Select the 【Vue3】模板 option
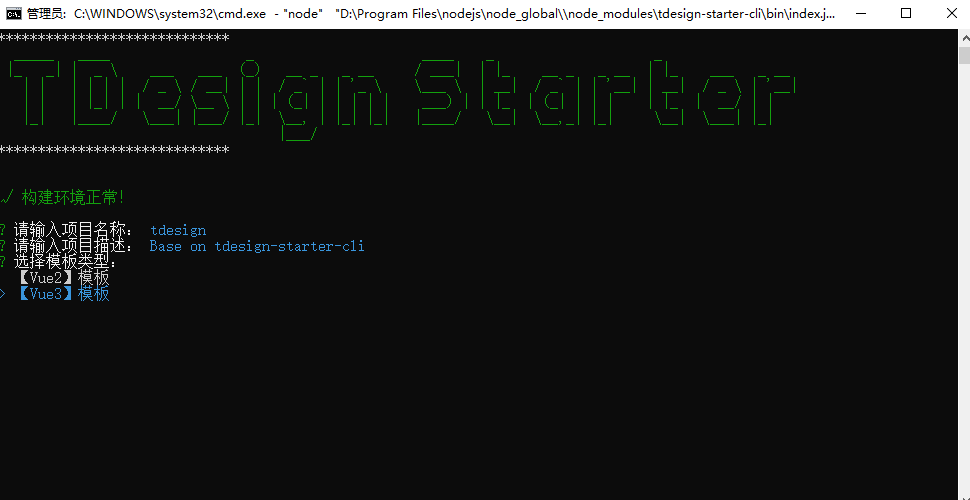970x500 pixels. (x=63, y=294)
